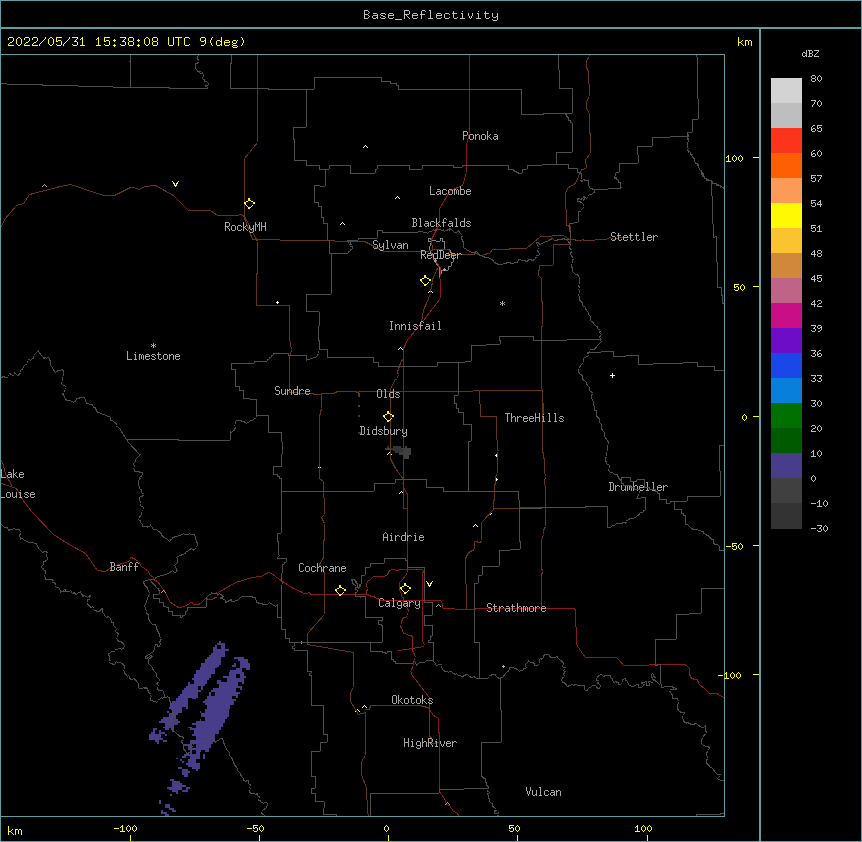This screenshot has width=862, height=842.
Task: Click the yellow diamond marker at RockyMH
Action: coord(249,203)
